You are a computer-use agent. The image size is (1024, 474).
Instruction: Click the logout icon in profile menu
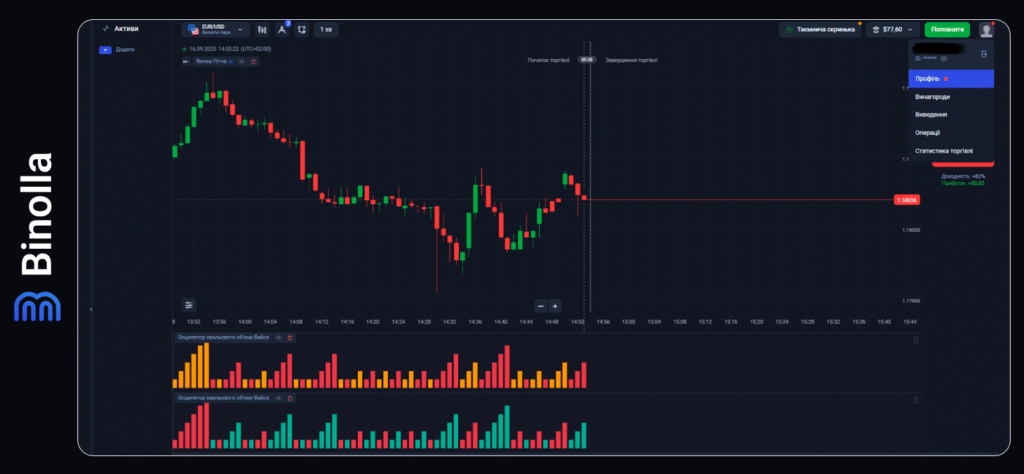[985, 53]
